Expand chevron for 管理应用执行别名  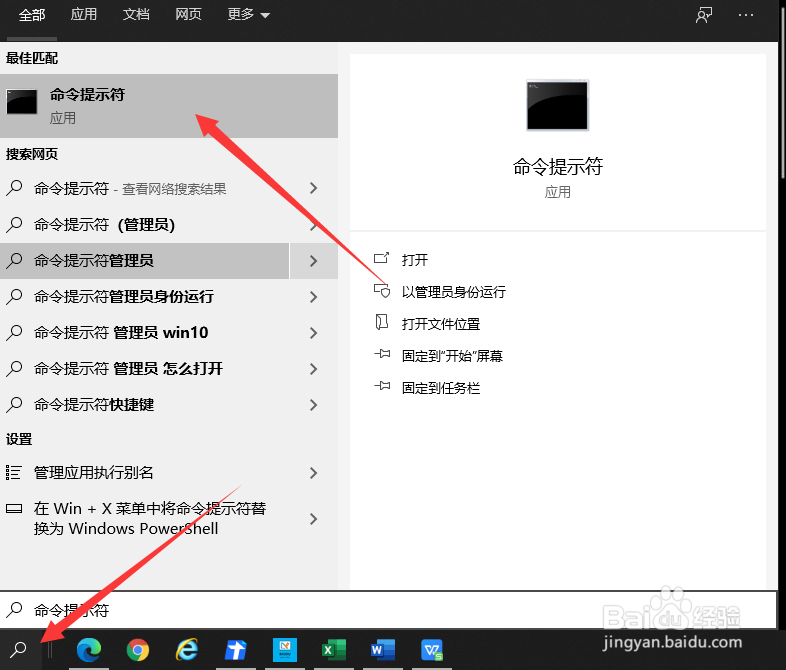coord(314,473)
